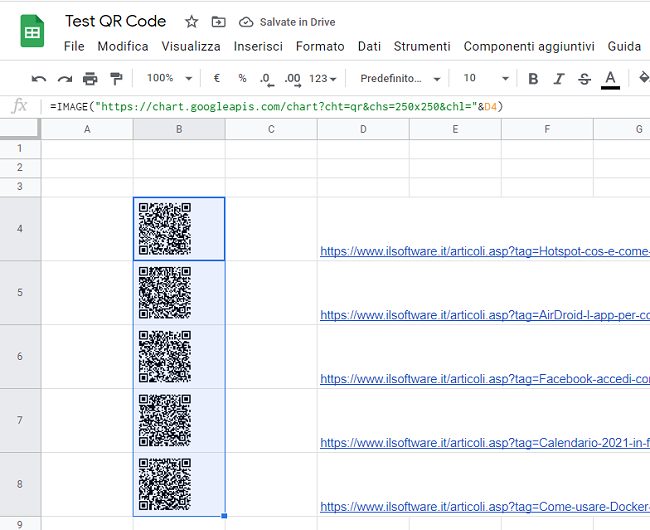Select the QR code in row 8
Screen dimensions: 650x530
[165, 484]
